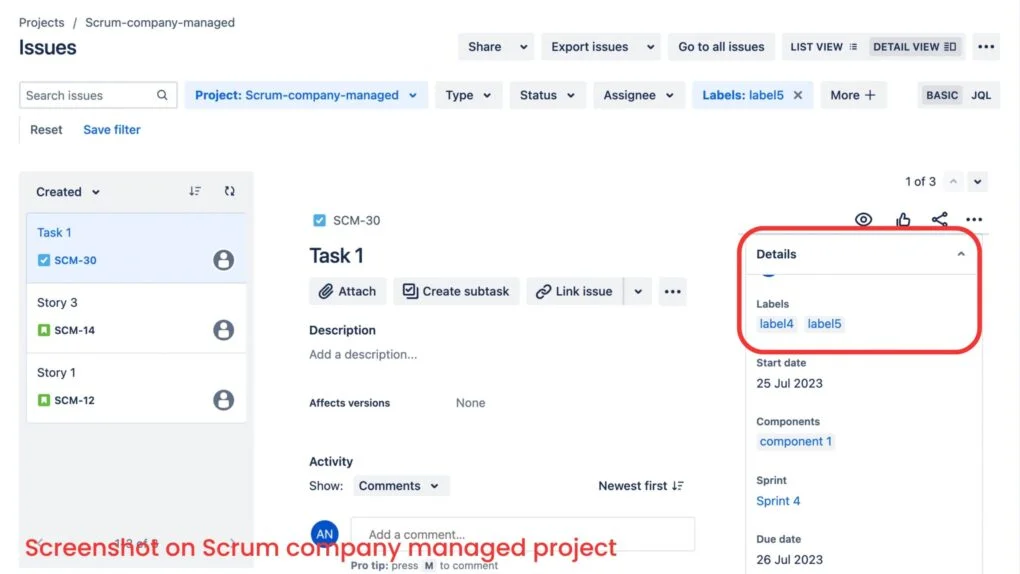Viewport: 1020px width, 574px height.
Task: Remove the Labels: label5 filter
Action: [x=798, y=95]
